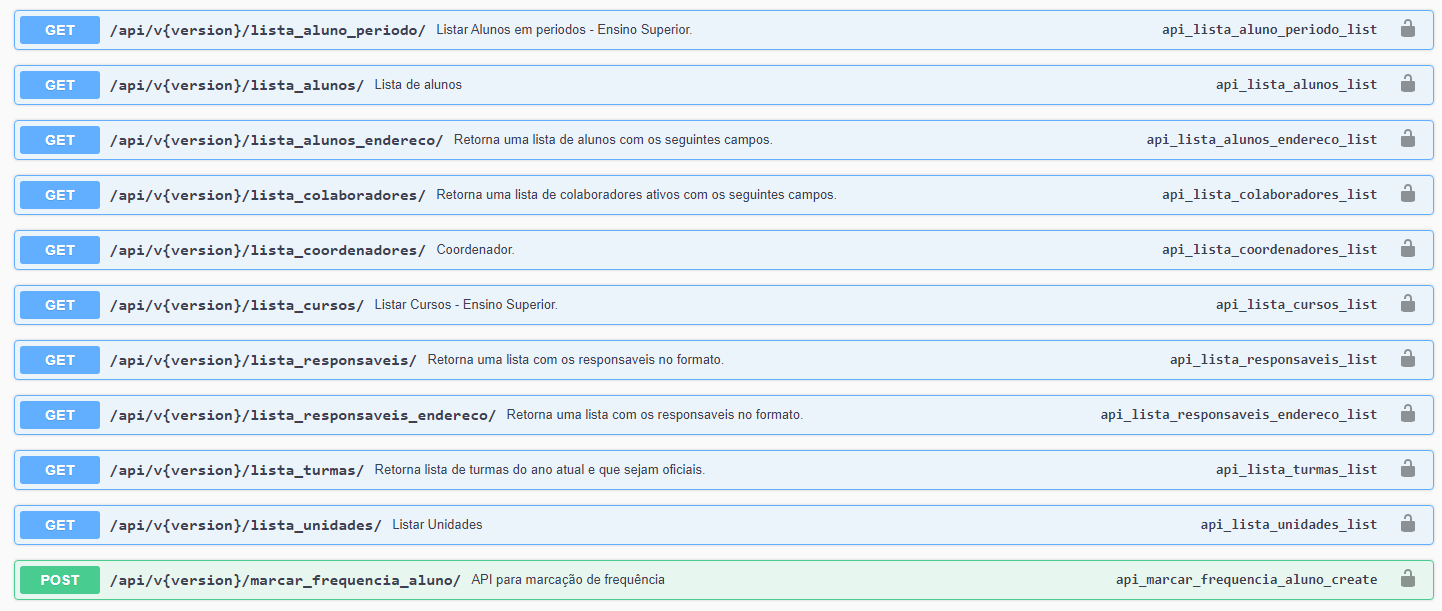Expand /api/v{version}/lista_coordenadores/ path
The height and width of the screenshot is (611, 1442).
pyautogui.click(x=267, y=250)
